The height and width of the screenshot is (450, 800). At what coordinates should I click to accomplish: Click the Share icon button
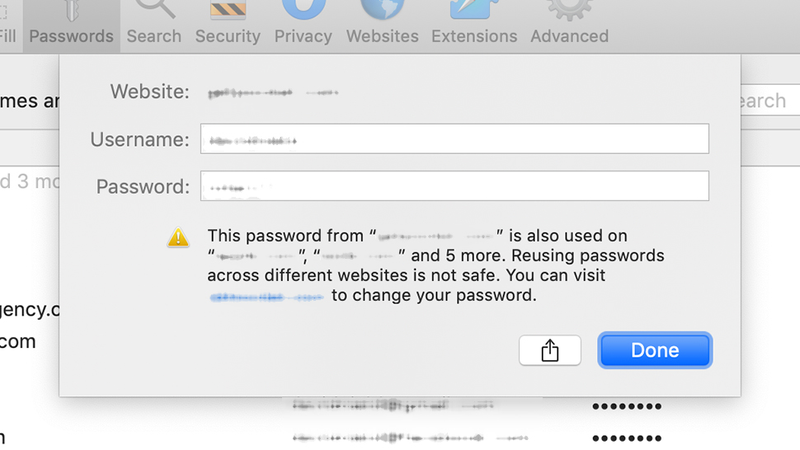click(550, 351)
